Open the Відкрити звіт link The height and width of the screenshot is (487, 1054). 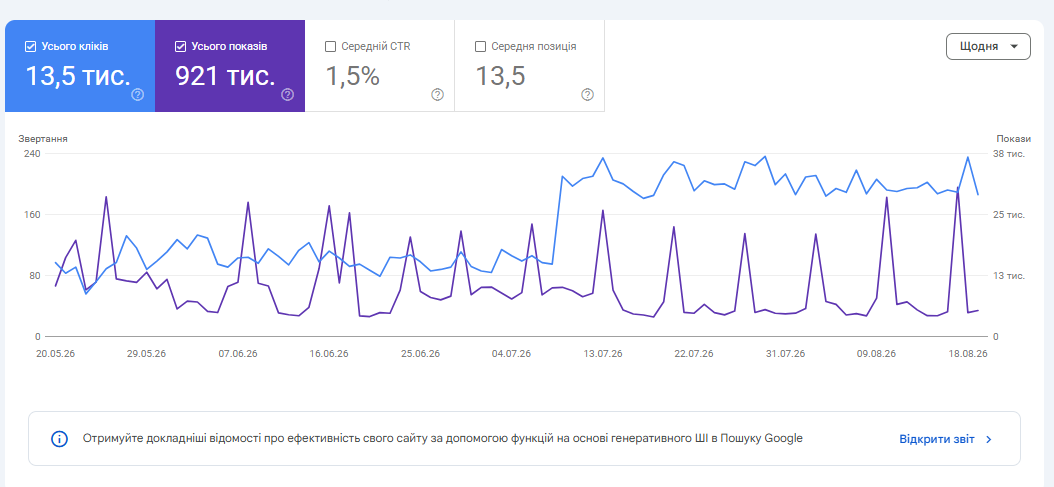[x=936, y=439]
